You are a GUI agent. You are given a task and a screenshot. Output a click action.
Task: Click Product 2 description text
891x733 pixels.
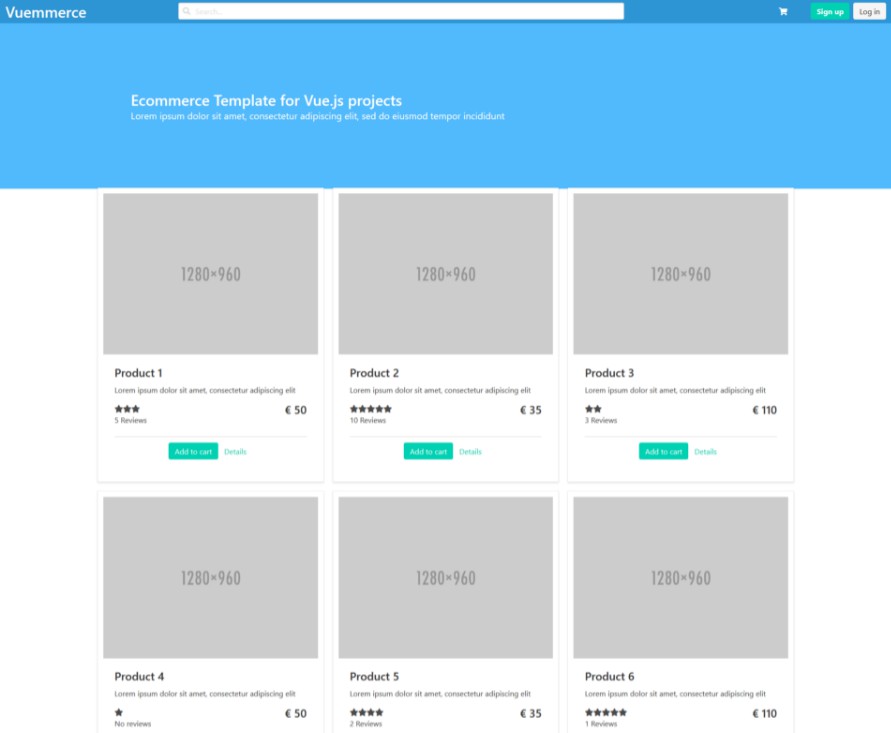coord(440,390)
